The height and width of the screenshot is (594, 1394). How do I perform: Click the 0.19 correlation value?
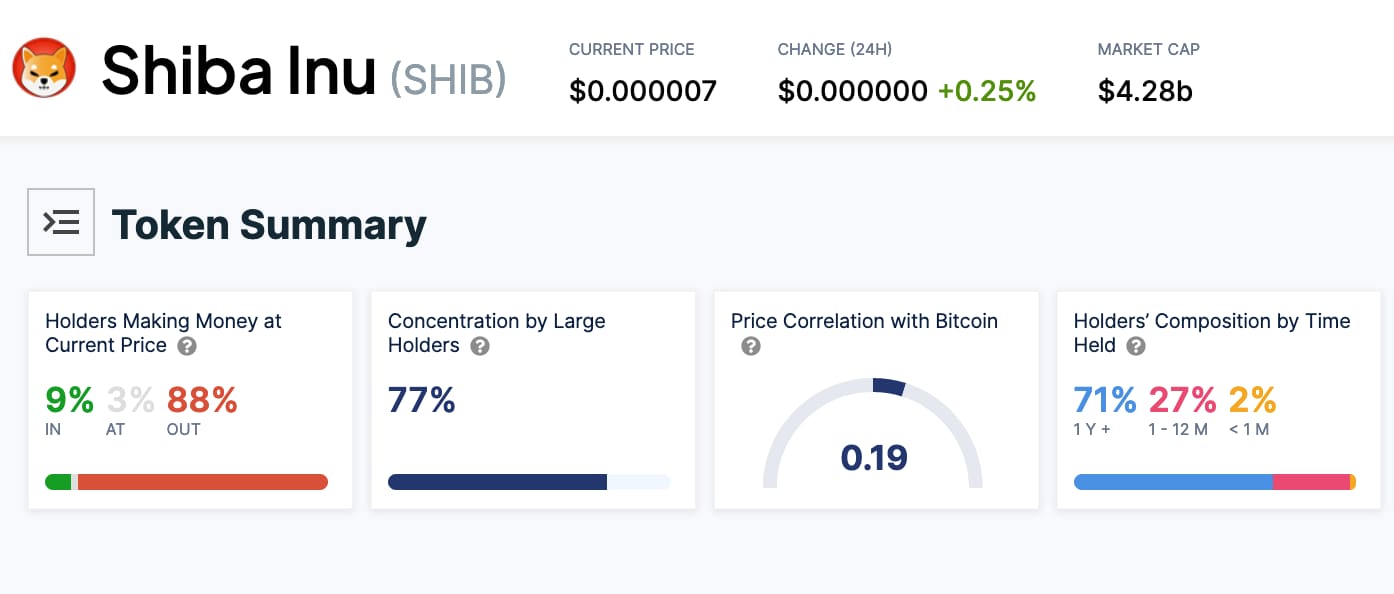pyautogui.click(x=873, y=458)
